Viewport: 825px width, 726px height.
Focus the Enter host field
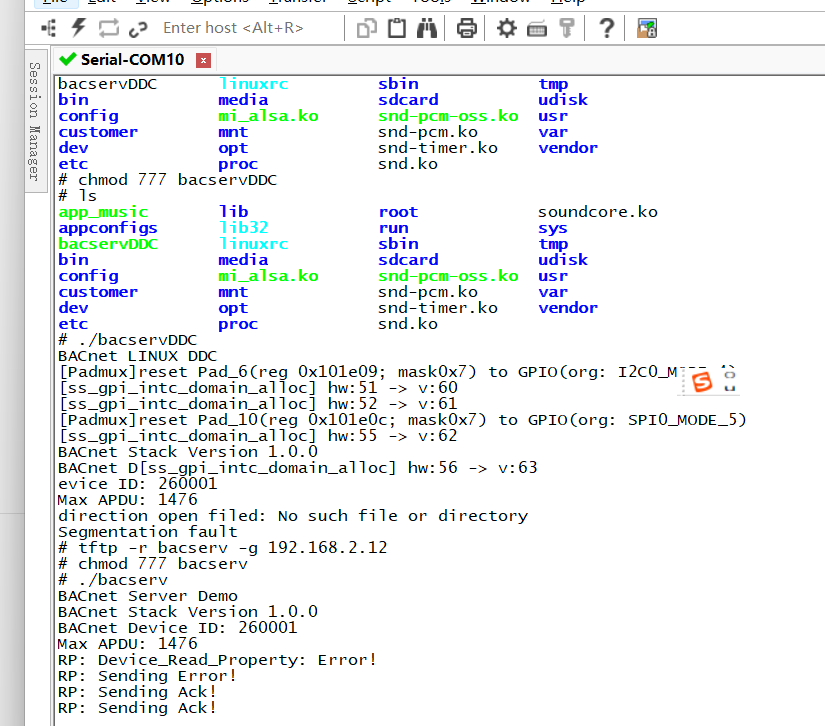pos(233,27)
